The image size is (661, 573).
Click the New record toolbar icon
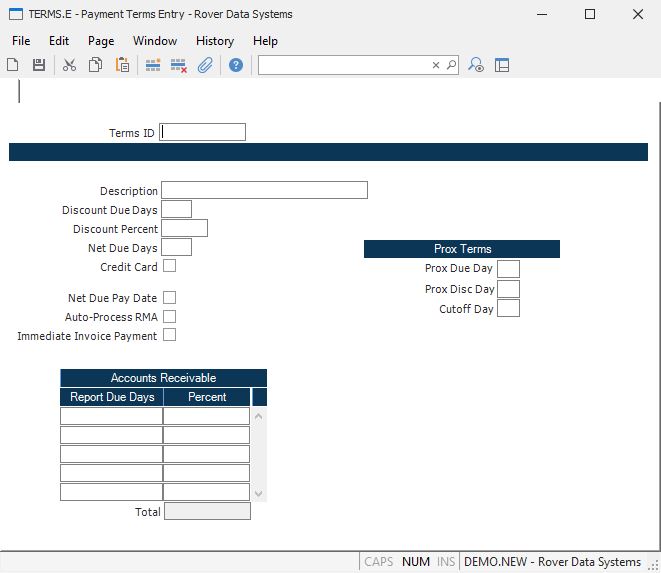pyautogui.click(x=13, y=65)
